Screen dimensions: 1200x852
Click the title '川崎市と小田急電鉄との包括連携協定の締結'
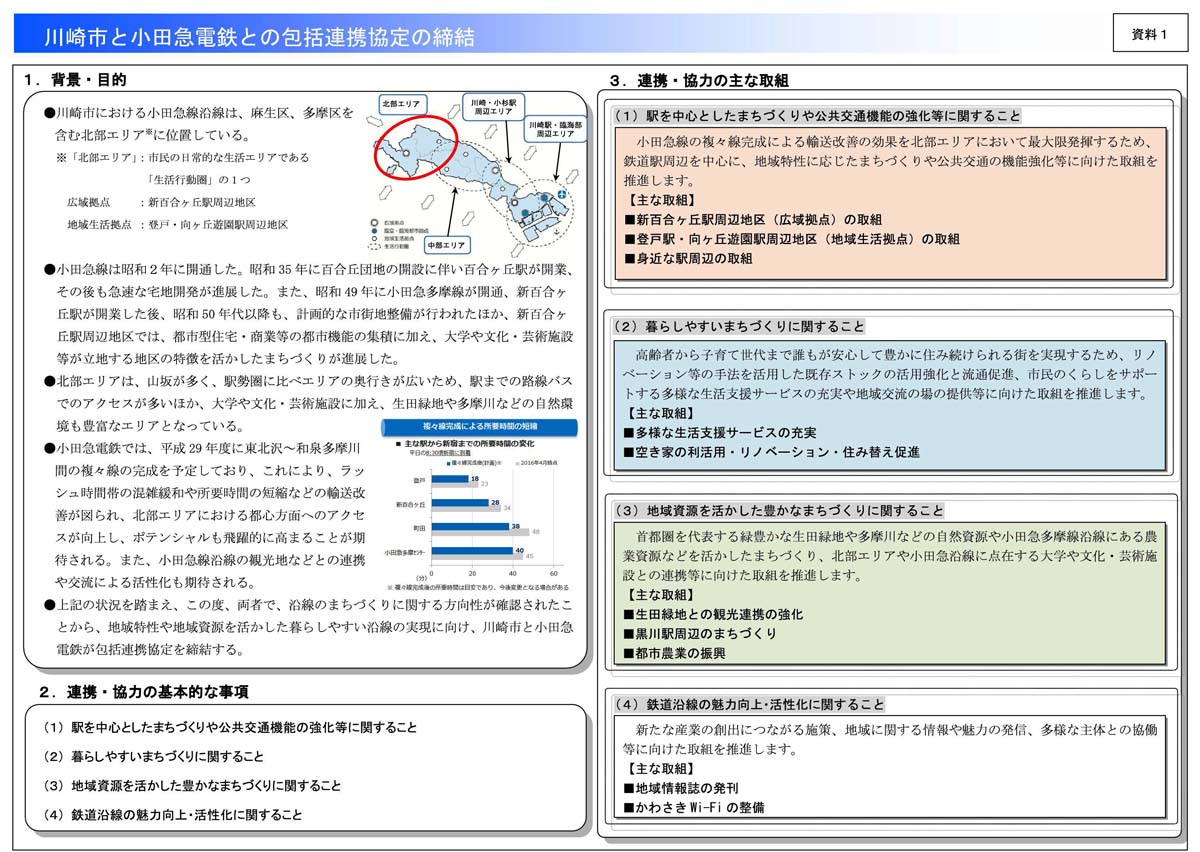(x=259, y=38)
